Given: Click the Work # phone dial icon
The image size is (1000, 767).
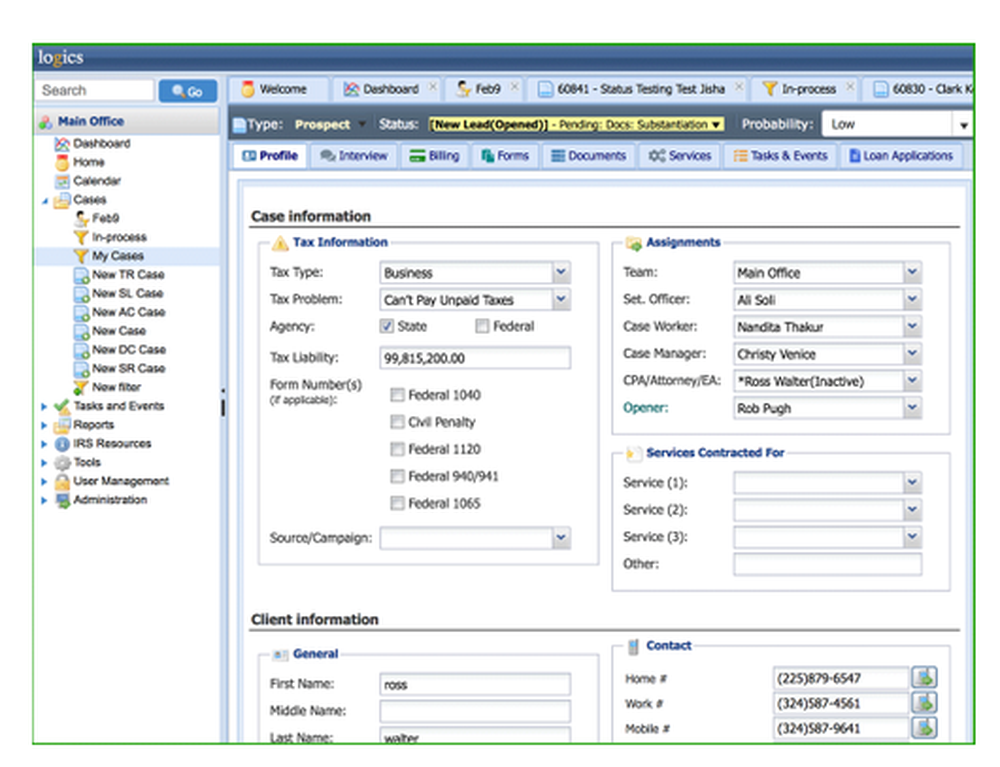Looking at the screenshot, I should [925, 703].
